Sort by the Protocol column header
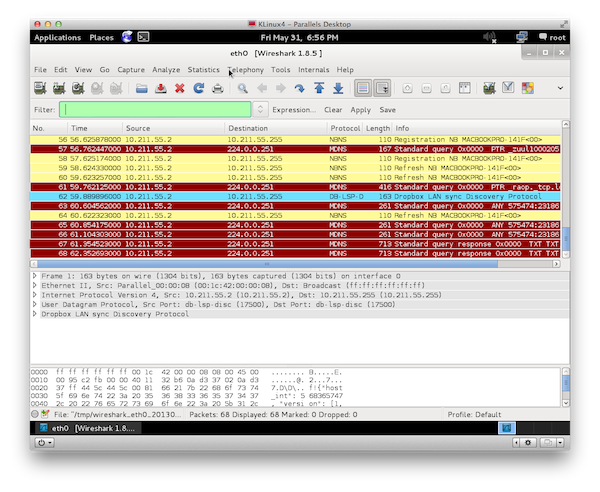Viewport: 600px width, 492px height. (x=345, y=128)
